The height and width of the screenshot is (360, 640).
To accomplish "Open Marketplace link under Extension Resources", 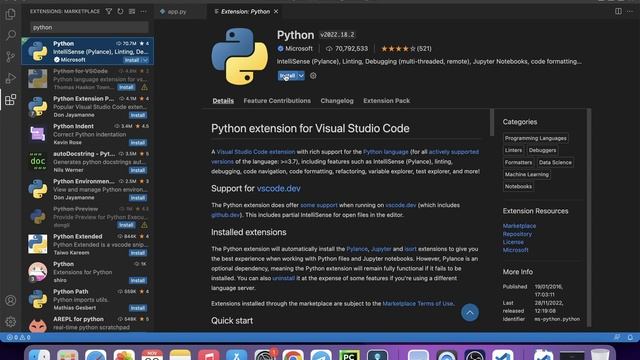I will pos(519,226).
